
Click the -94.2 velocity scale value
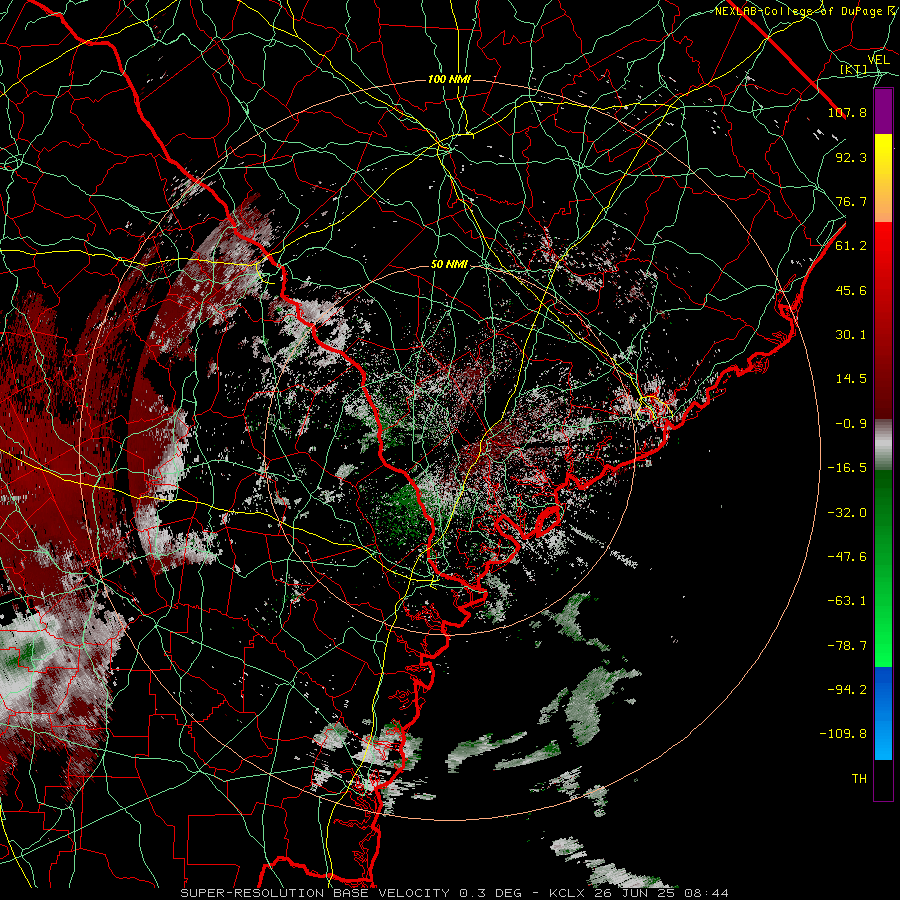[x=847, y=689]
